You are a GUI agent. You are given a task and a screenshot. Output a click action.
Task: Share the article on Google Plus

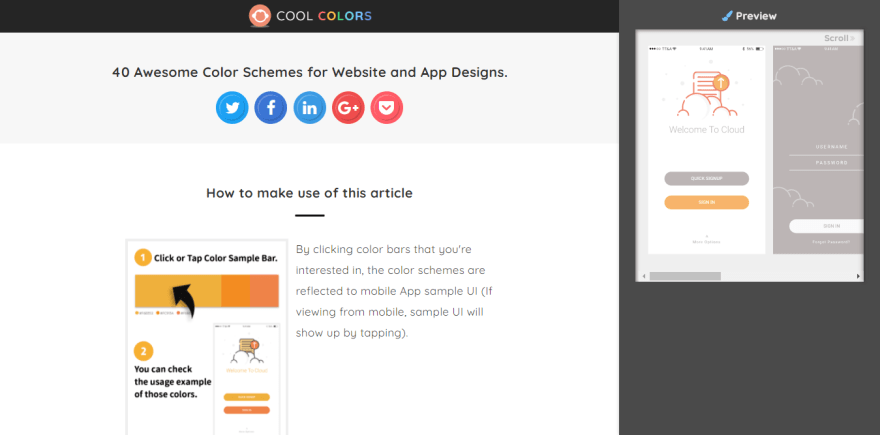point(348,108)
